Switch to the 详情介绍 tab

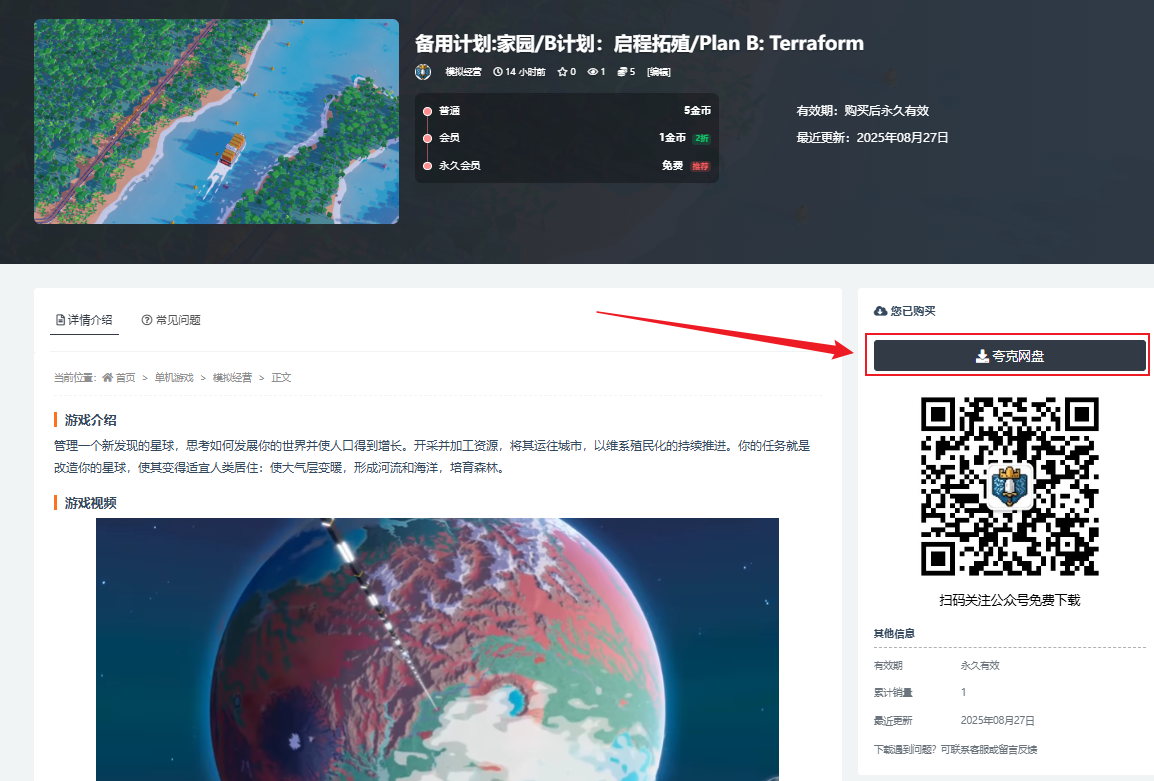tap(84, 320)
